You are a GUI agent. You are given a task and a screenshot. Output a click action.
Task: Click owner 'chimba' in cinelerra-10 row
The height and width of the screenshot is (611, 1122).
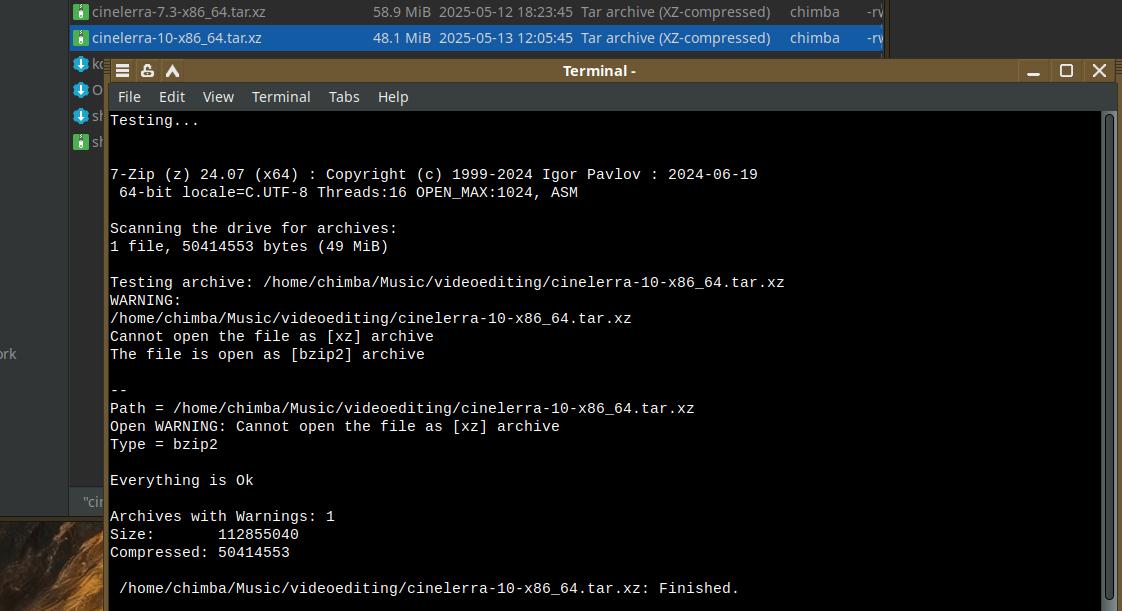coord(814,38)
